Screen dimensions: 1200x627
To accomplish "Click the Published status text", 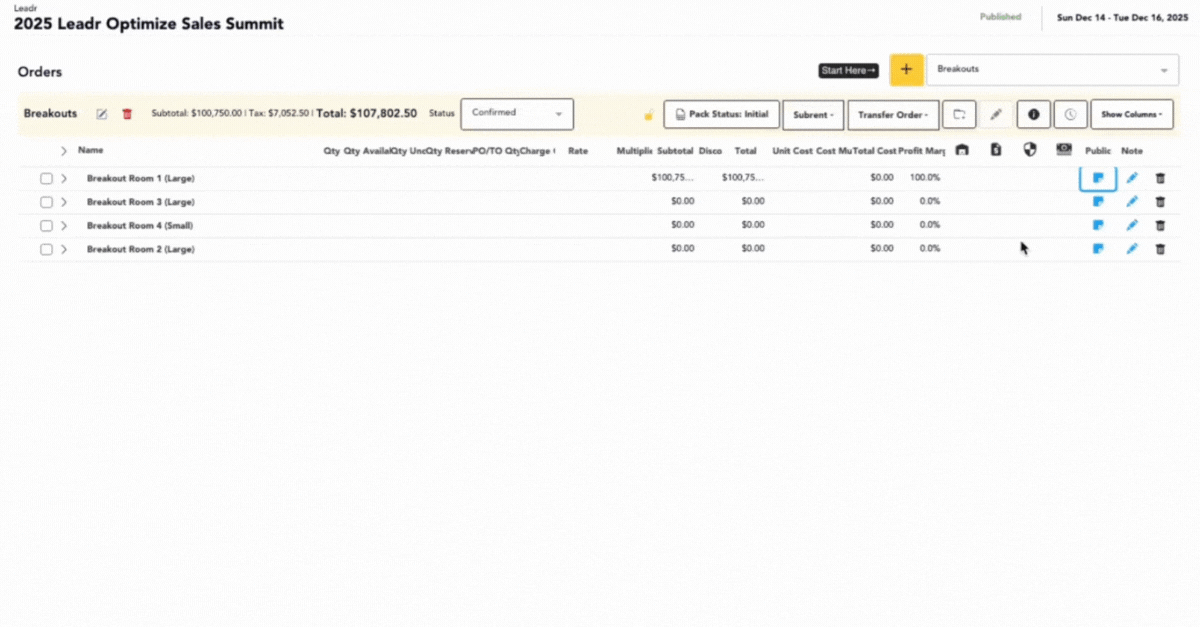I will 1001,17.
